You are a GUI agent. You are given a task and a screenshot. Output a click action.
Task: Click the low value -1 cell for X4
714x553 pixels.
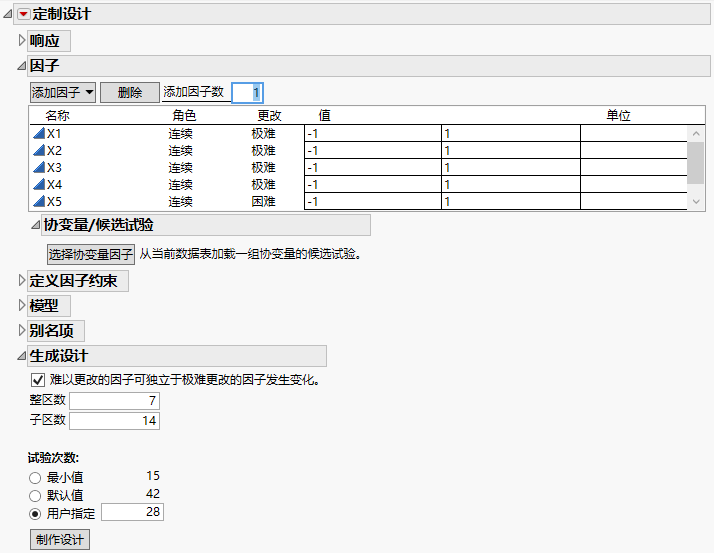tap(373, 184)
